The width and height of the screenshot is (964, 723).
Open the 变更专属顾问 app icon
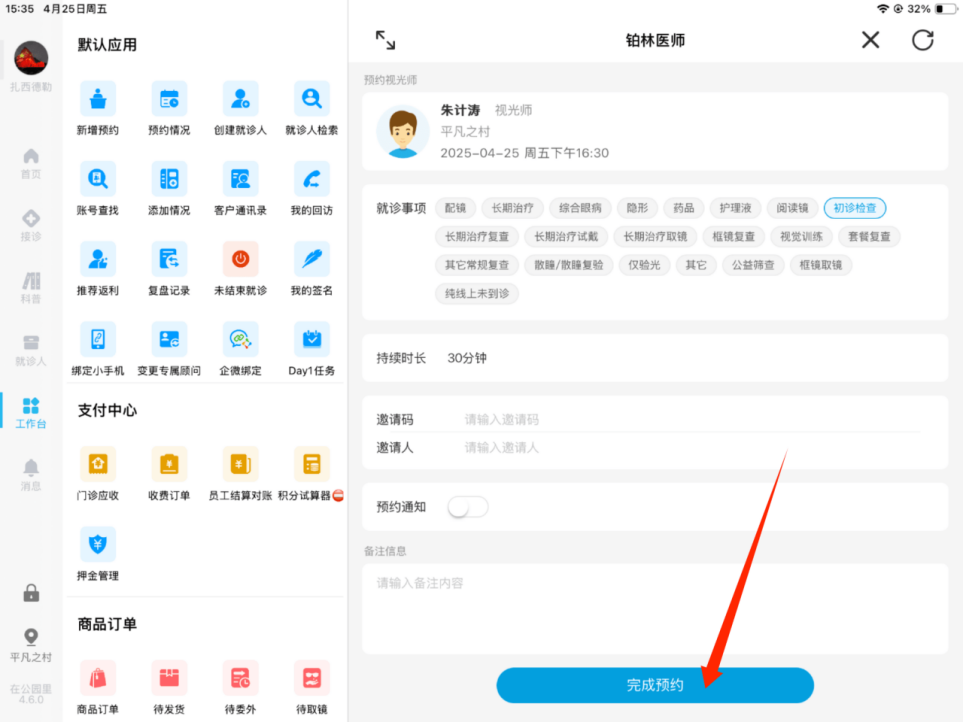(x=169, y=339)
